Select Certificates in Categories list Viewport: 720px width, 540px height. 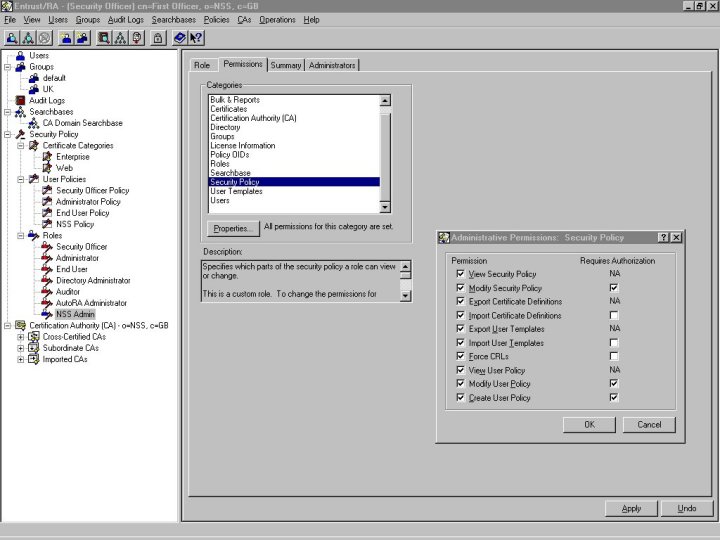(x=294, y=109)
